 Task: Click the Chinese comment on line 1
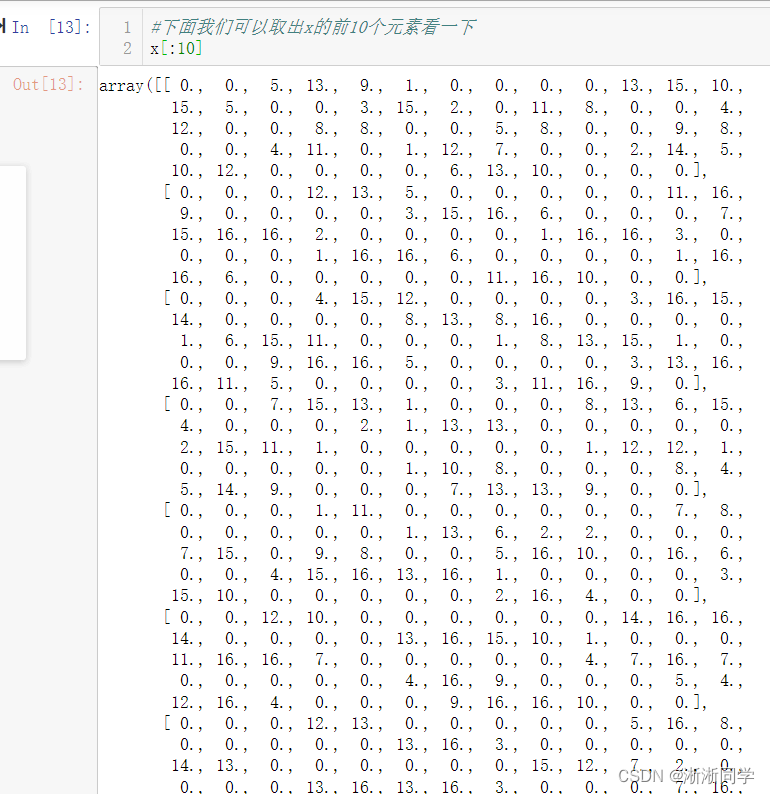tap(312, 27)
